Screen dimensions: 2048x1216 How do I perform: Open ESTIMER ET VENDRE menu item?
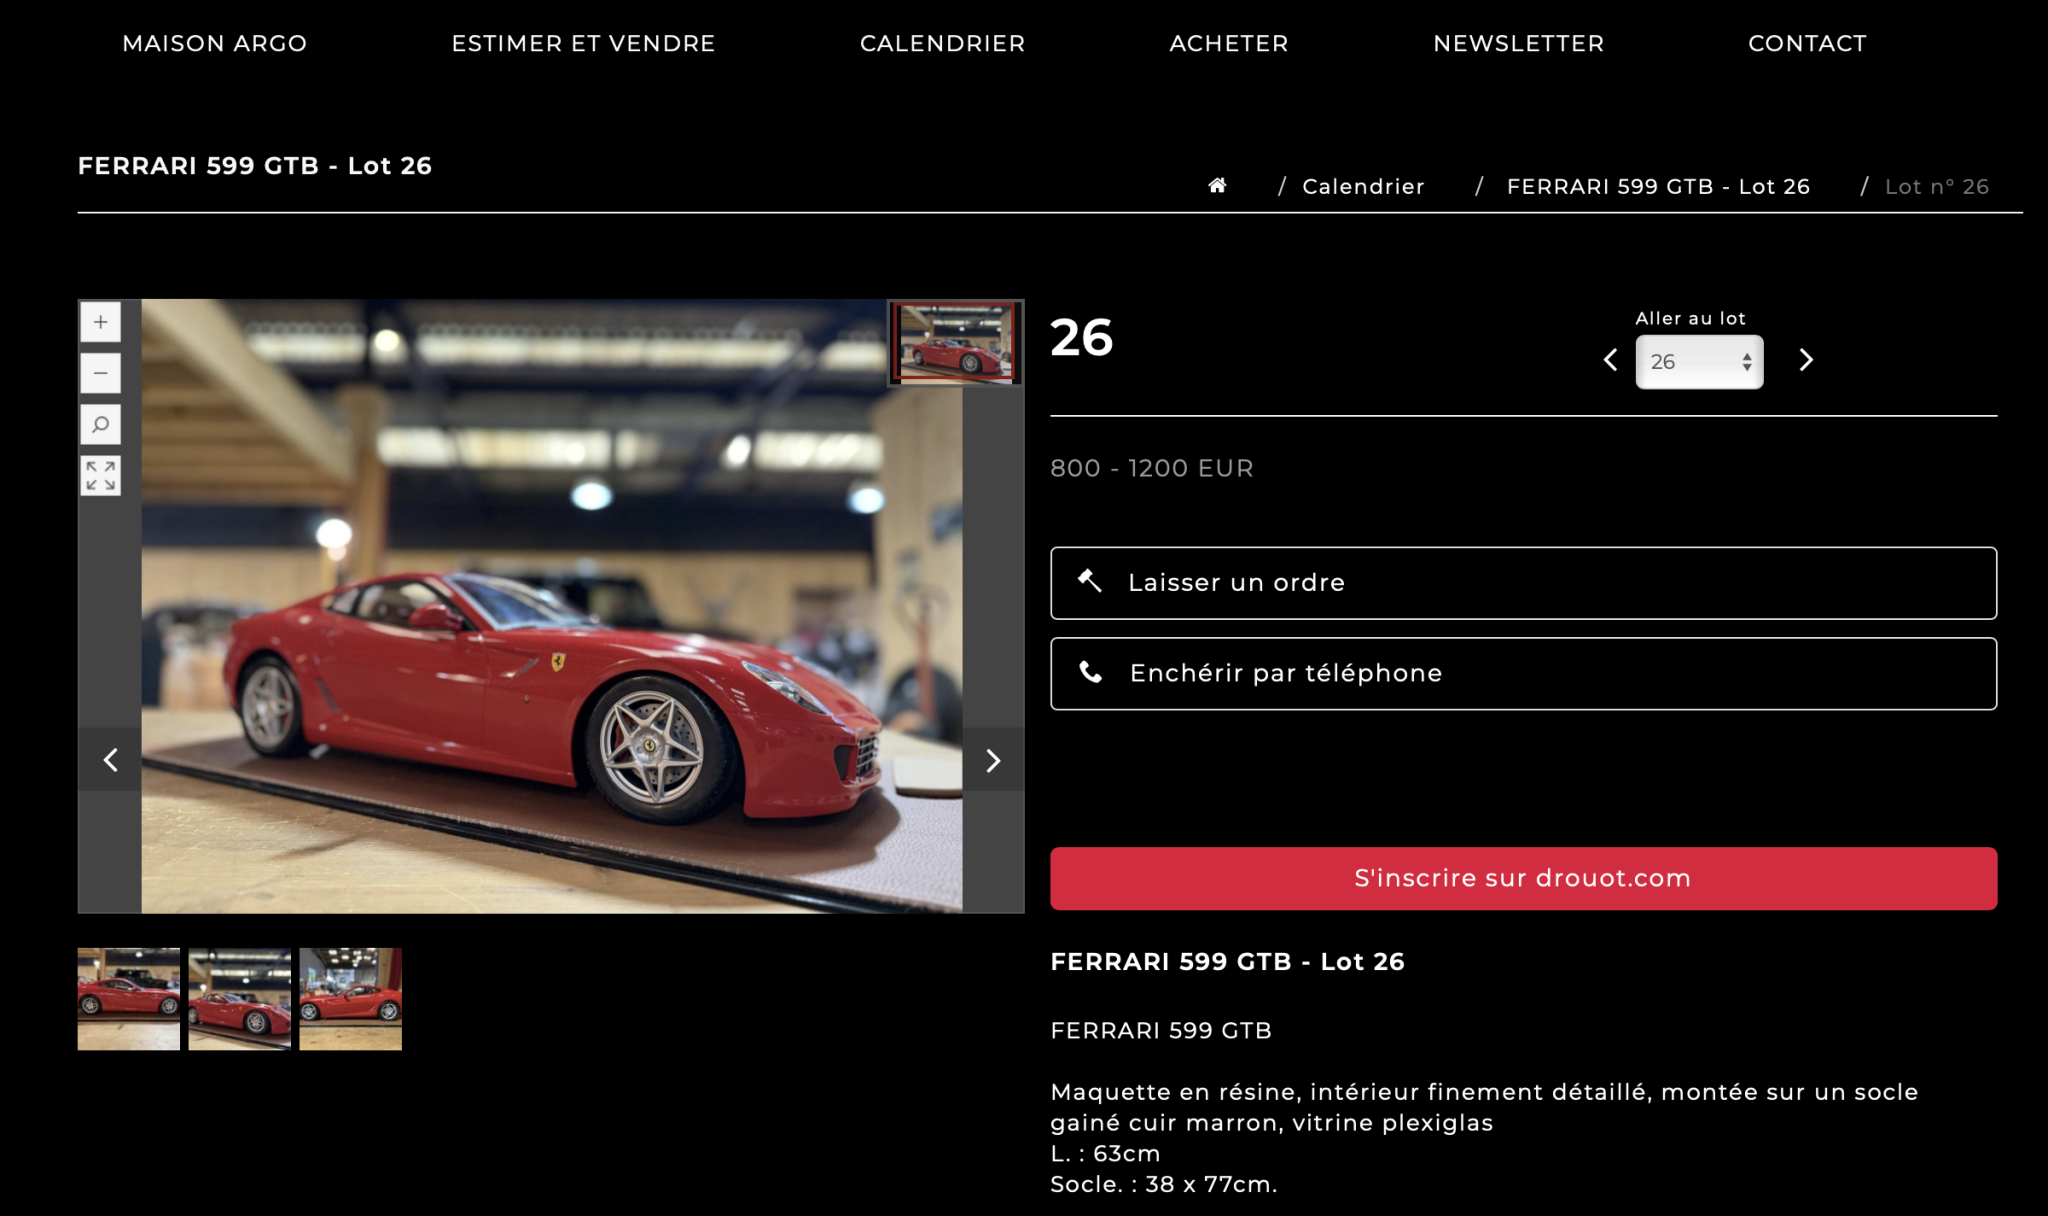click(583, 43)
